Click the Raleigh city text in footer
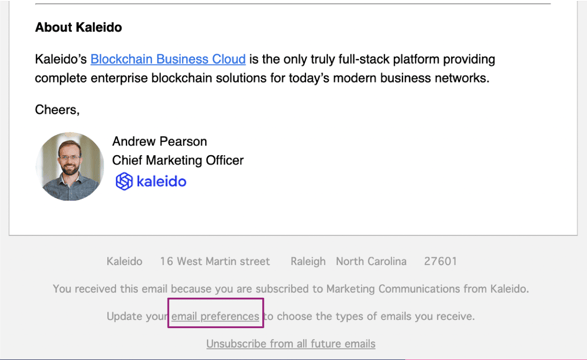 pos(308,261)
